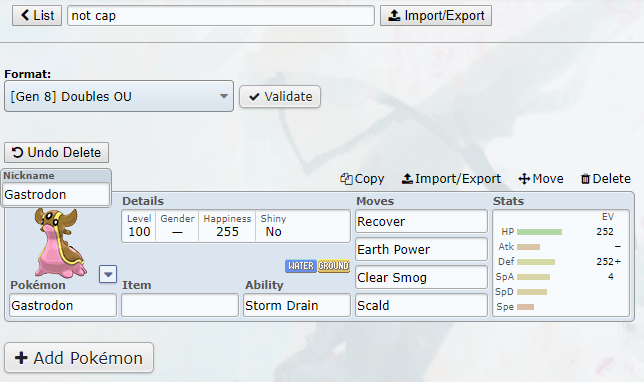Click the Water type badge
Image resolution: width=644 pixels, height=382 pixels.
(x=301, y=266)
